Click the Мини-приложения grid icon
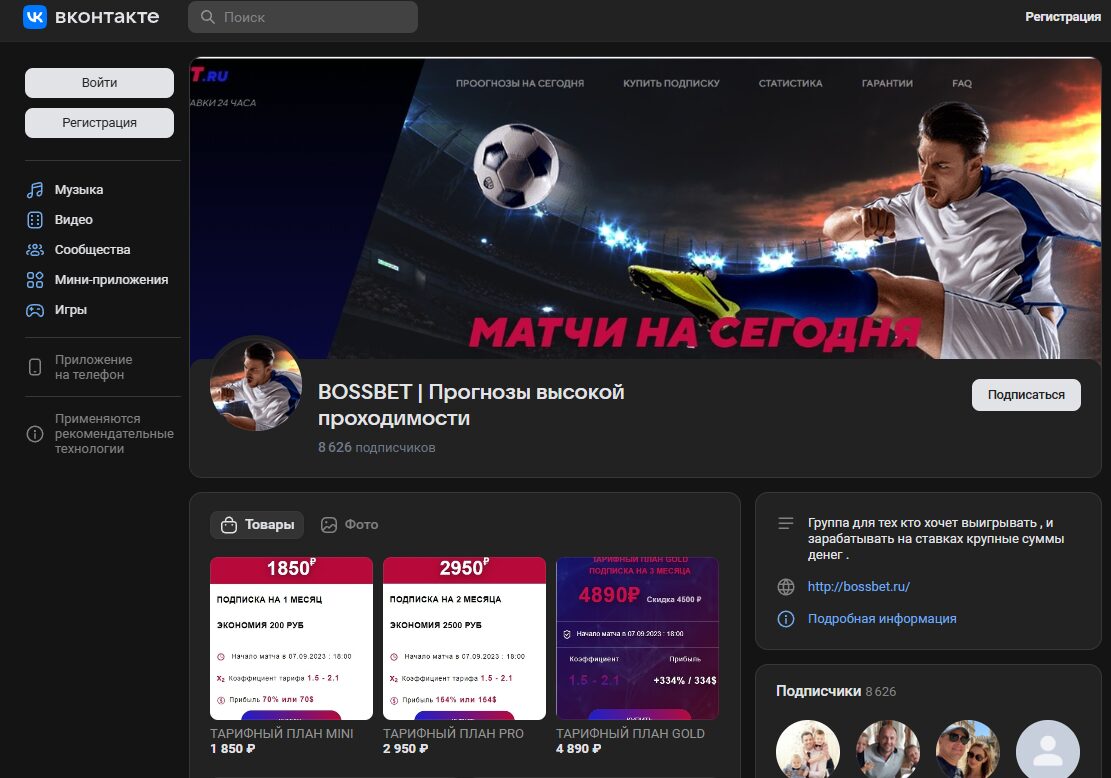Viewport: 1111px width, 778px height. point(35,280)
